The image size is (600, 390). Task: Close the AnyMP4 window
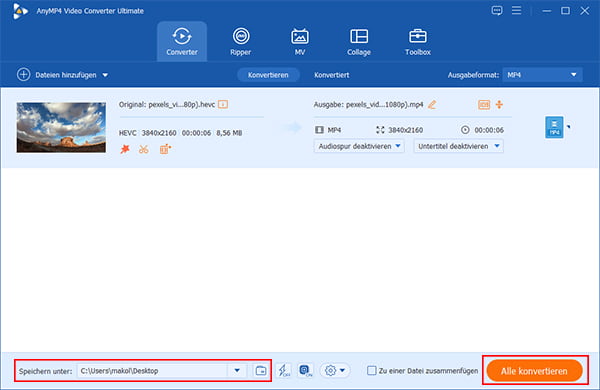(x=584, y=11)
